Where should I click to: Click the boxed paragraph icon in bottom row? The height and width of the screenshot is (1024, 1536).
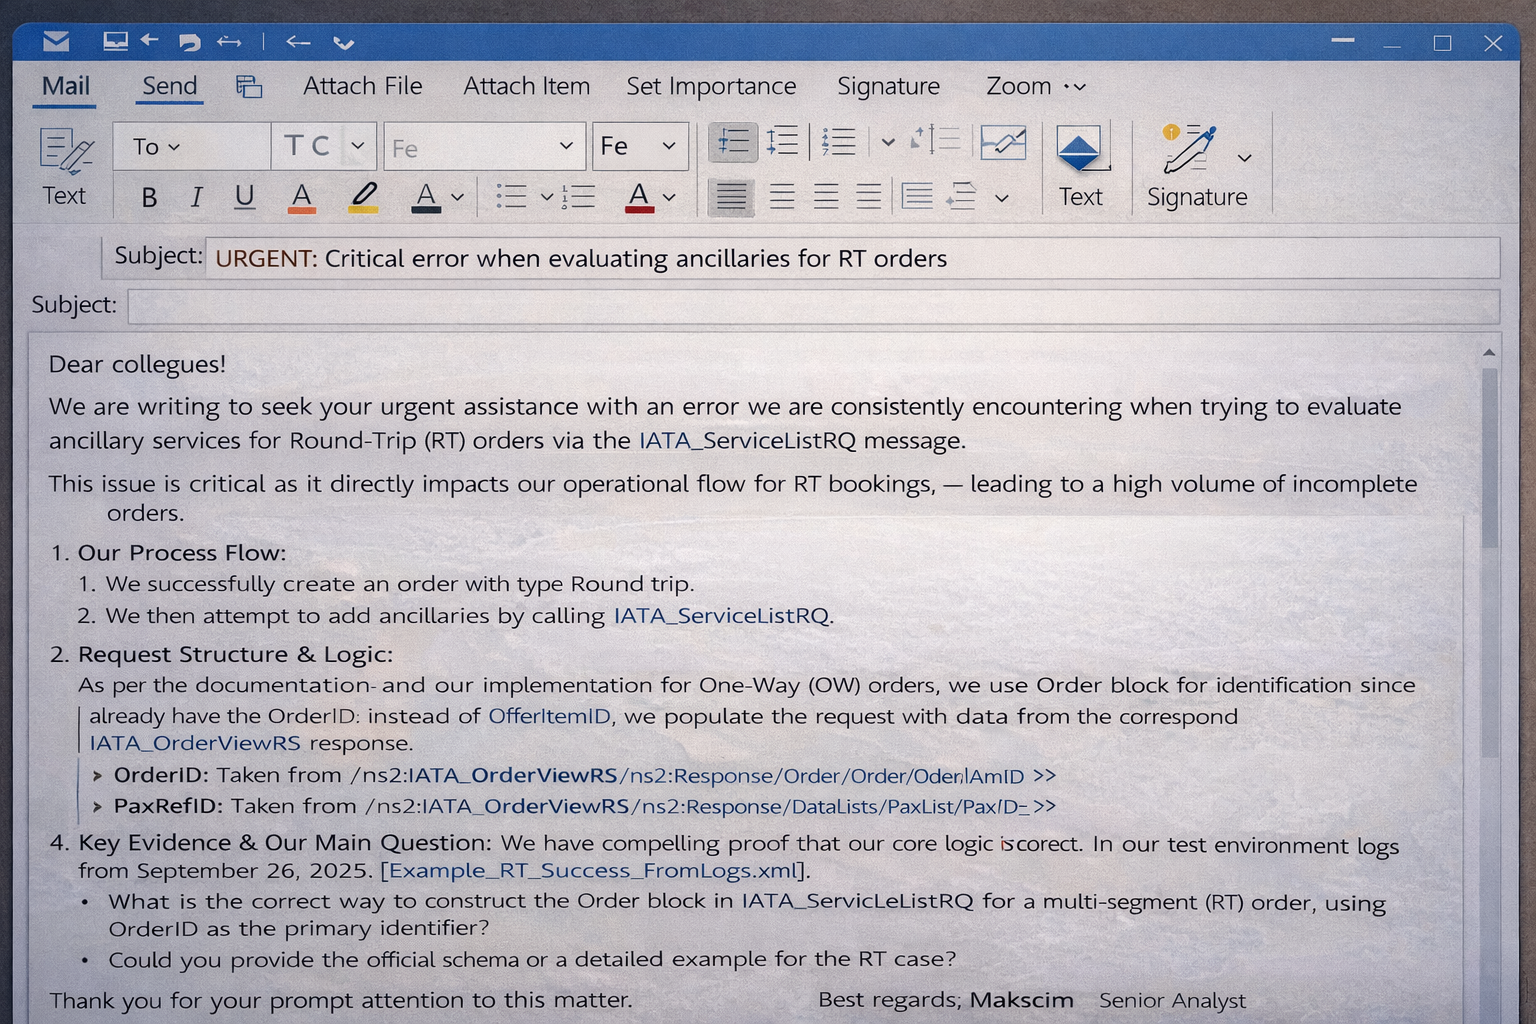[x=917, y=196]
